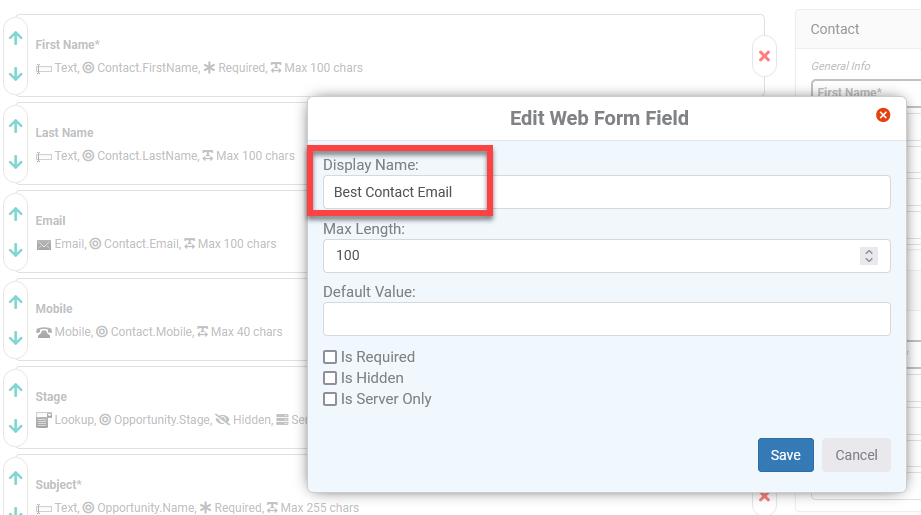This screenshot has width=921, height=515.
Task: Move Stage field down with arrow
Action: (x=16, y=426)
